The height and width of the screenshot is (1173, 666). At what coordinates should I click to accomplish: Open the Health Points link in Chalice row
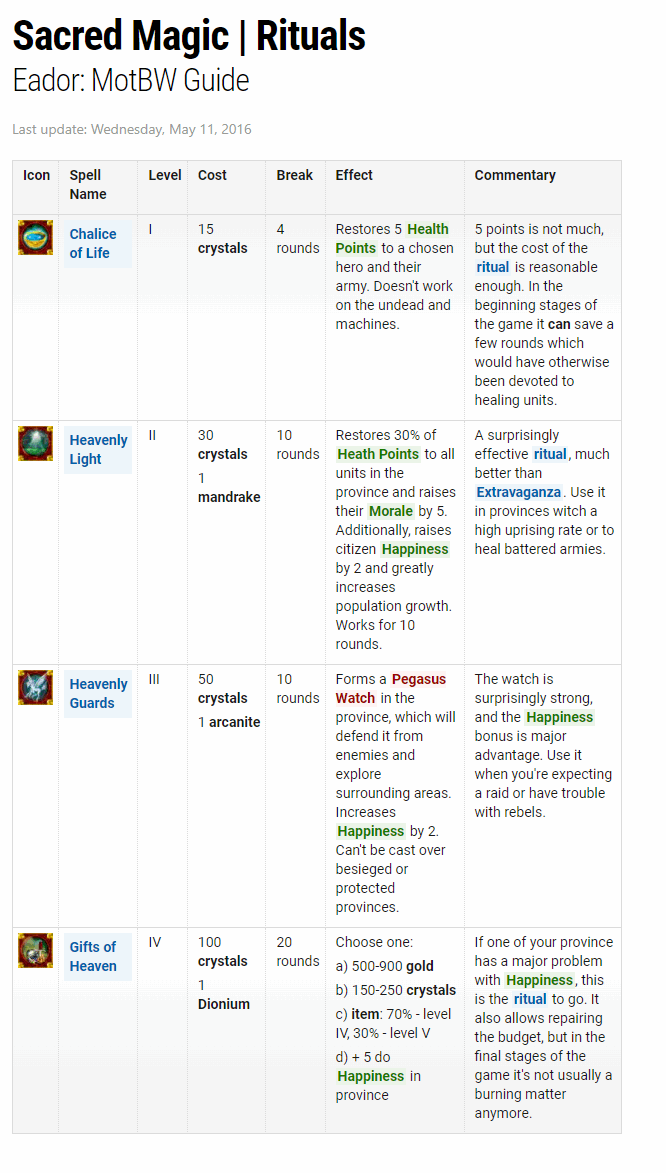click(x=428, y=229)
